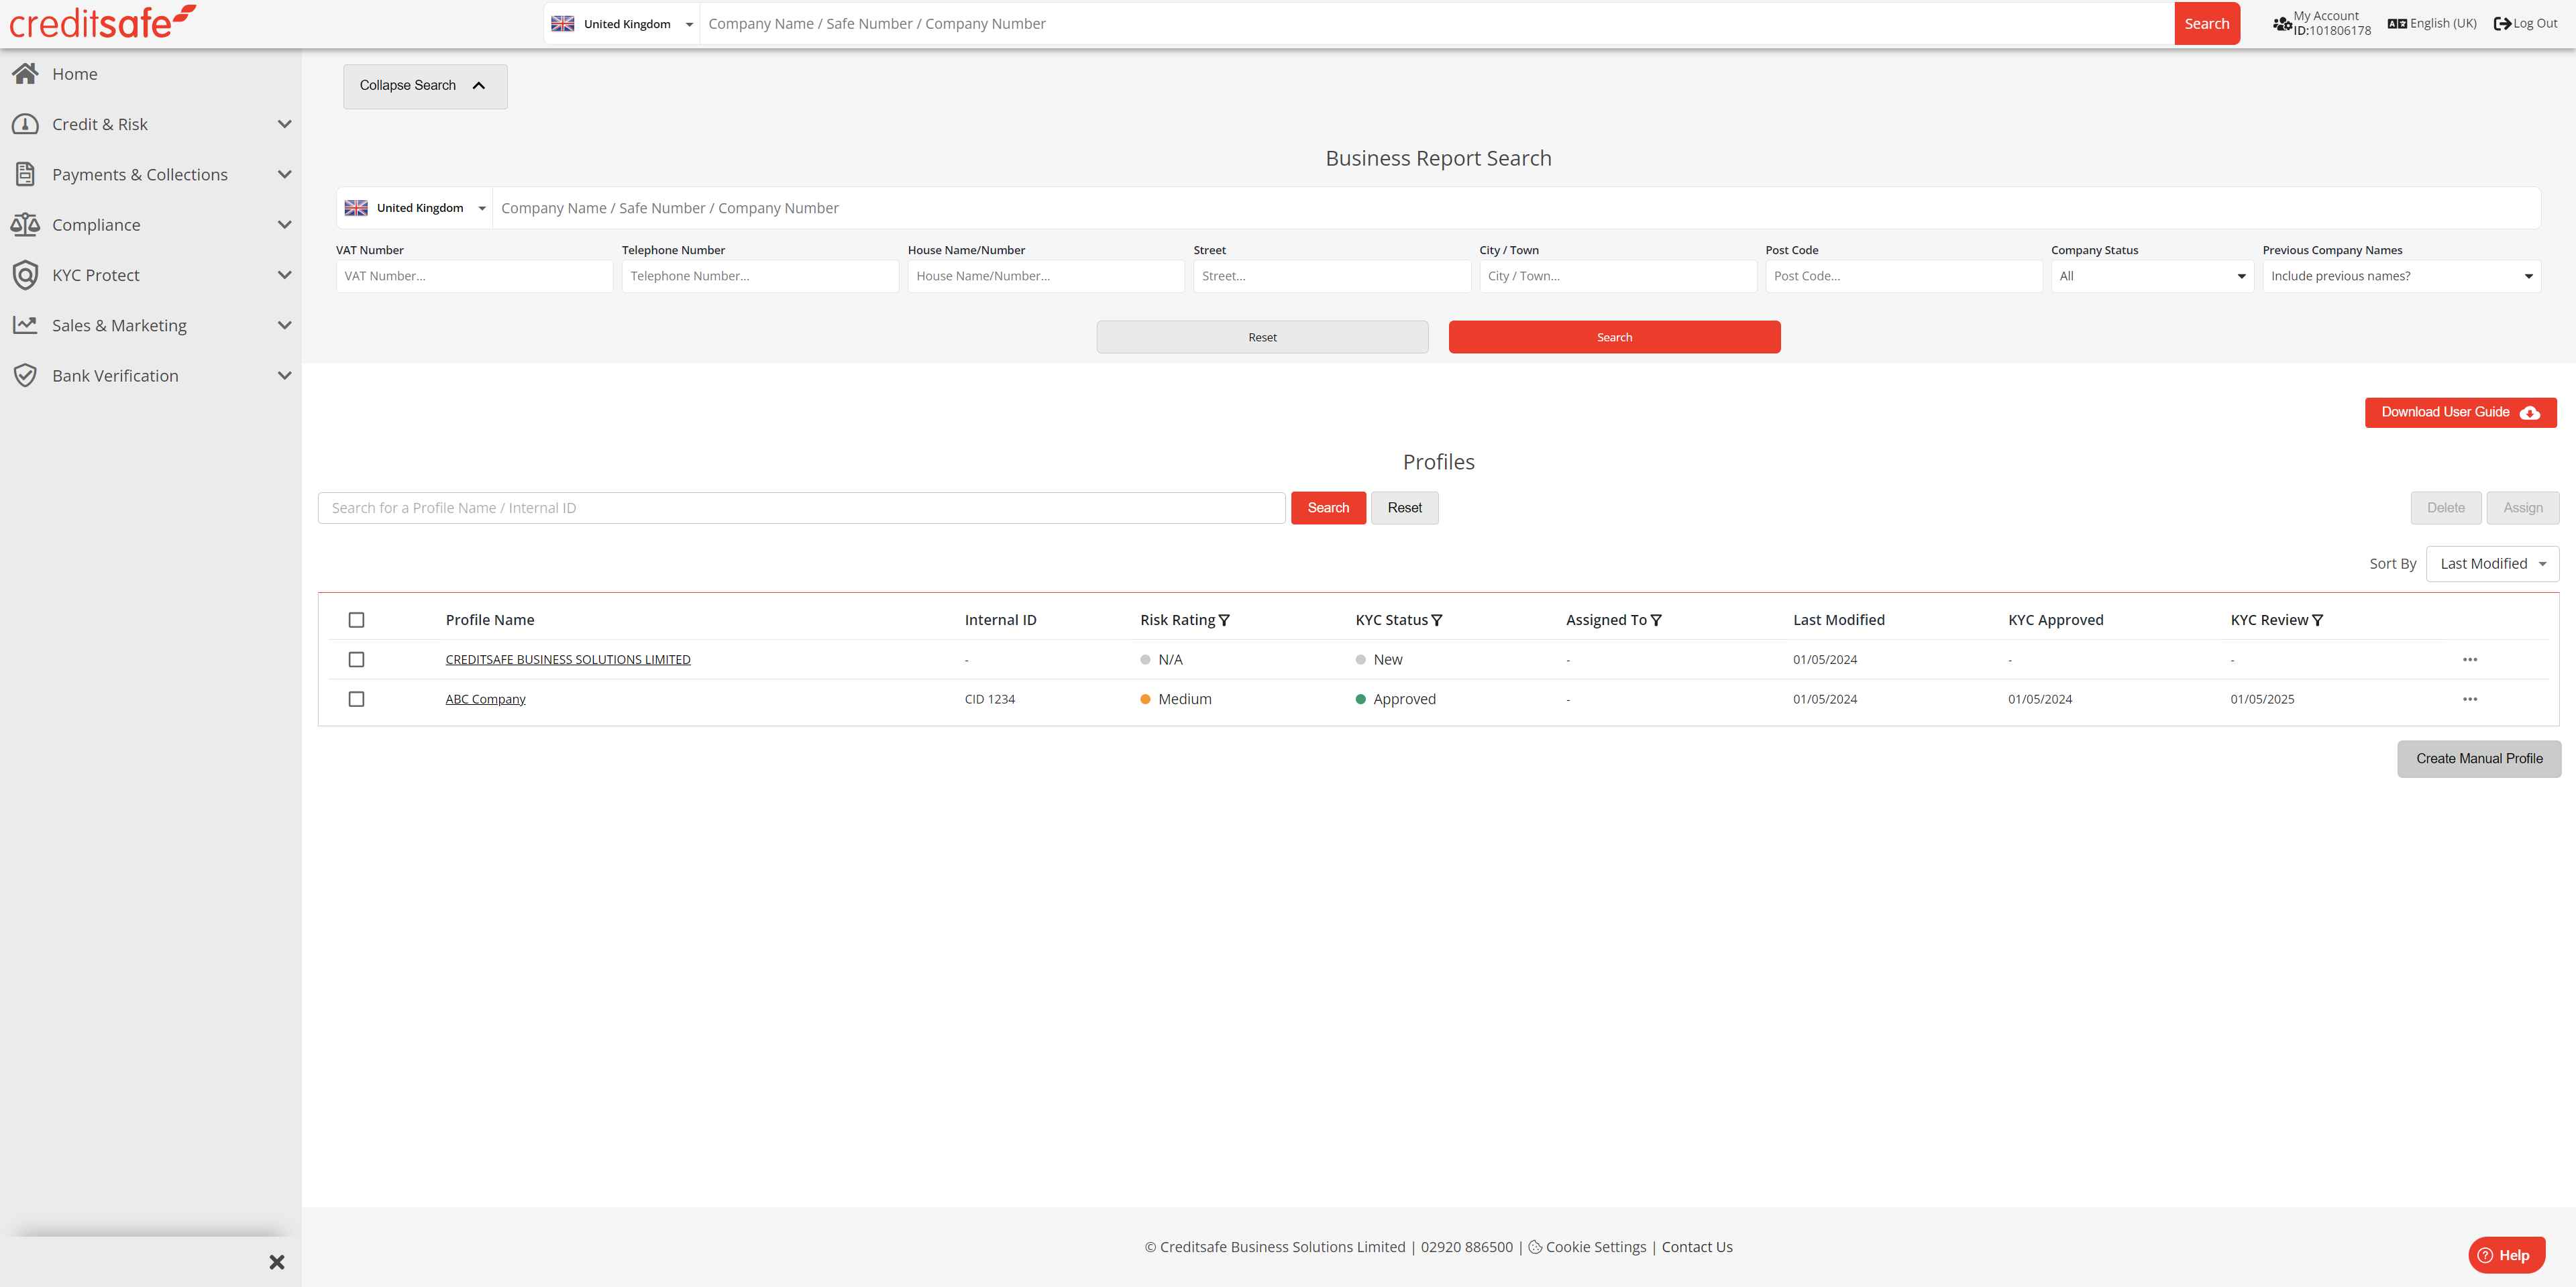Click Cookie Settings text in the footer
The width and height of the screenshot is (2576, 1287).
point(1595,1247)
